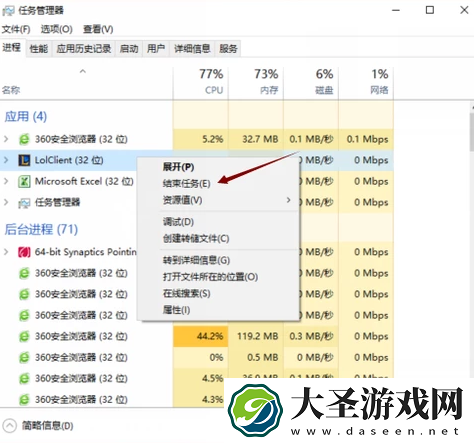
Task: Click the vertical scrollbar of the process list
Action: pyautogui.click(x=472, y=132)
